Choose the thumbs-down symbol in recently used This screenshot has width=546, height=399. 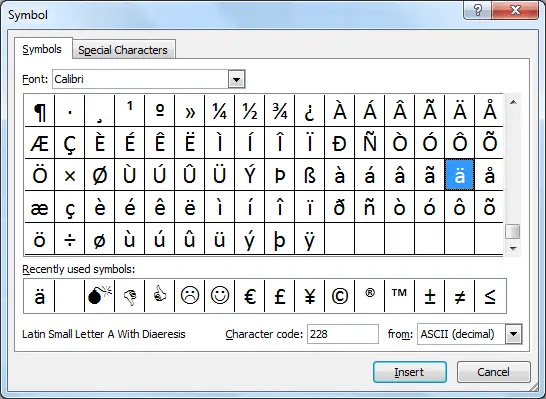click(130, 296)
